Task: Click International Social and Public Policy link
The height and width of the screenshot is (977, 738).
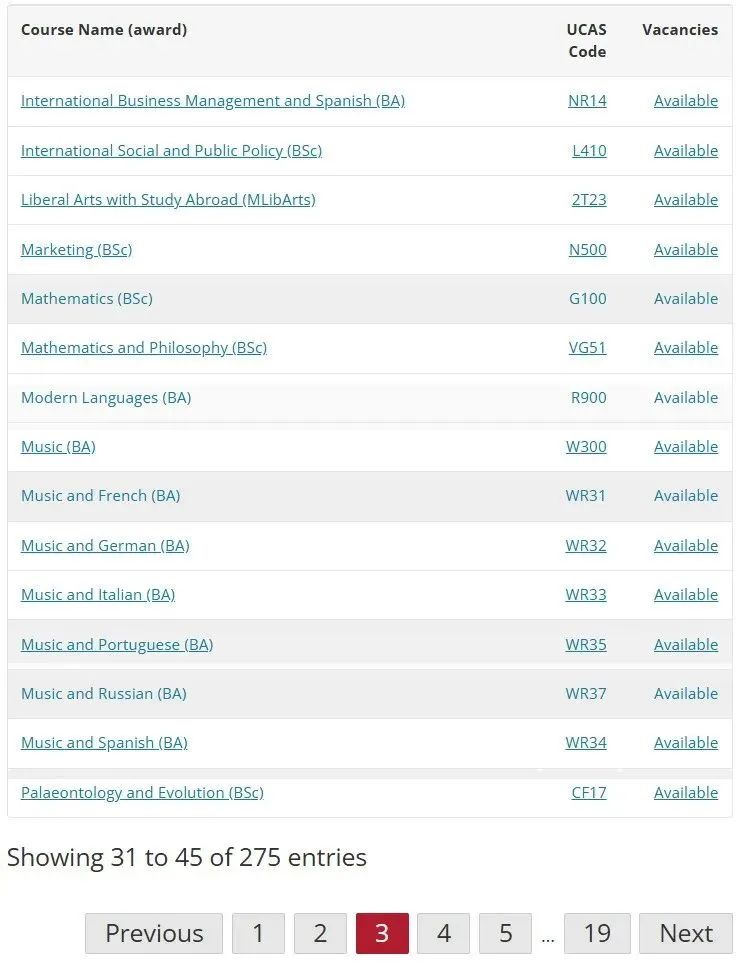Action: [171, 151]
